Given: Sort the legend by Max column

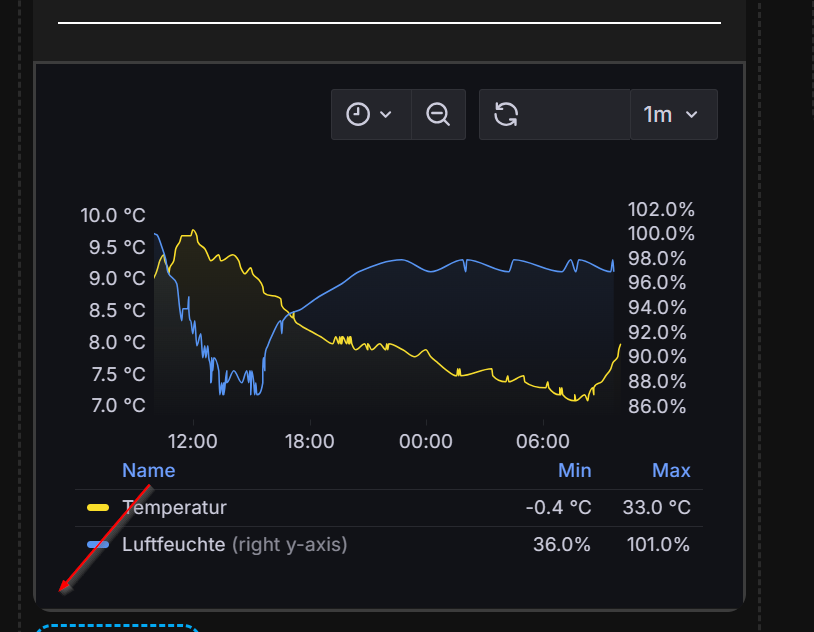Looking at the screenshot, I should tap(671, 470).
